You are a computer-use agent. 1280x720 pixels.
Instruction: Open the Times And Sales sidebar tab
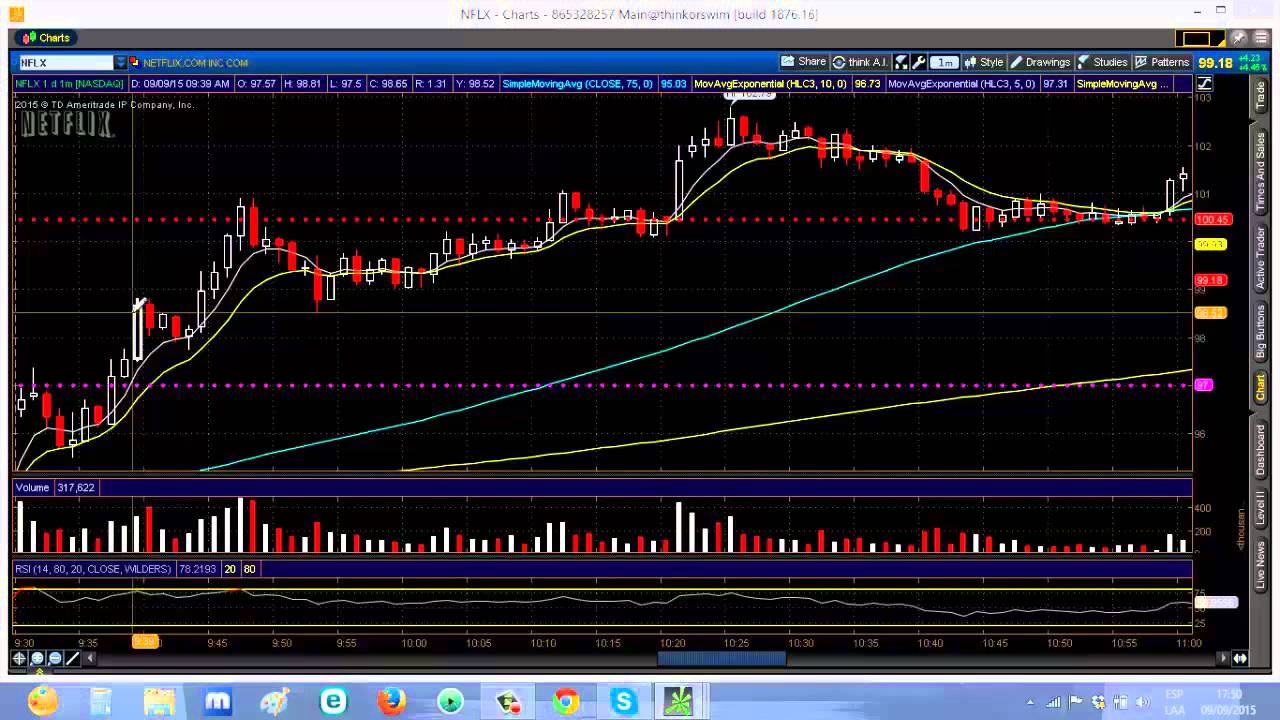[x=1260, y=171]
